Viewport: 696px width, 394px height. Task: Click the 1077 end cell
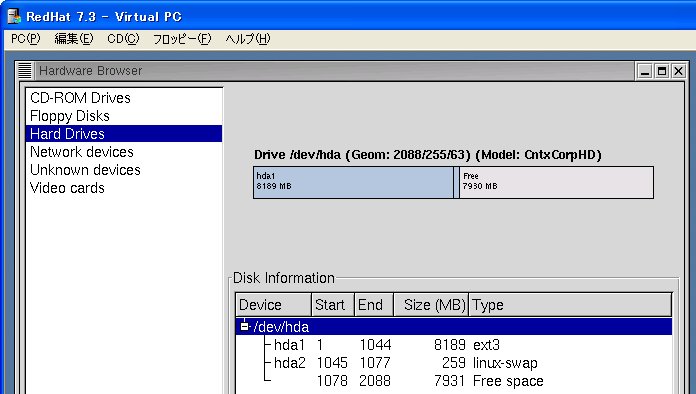tap(376, 363)
